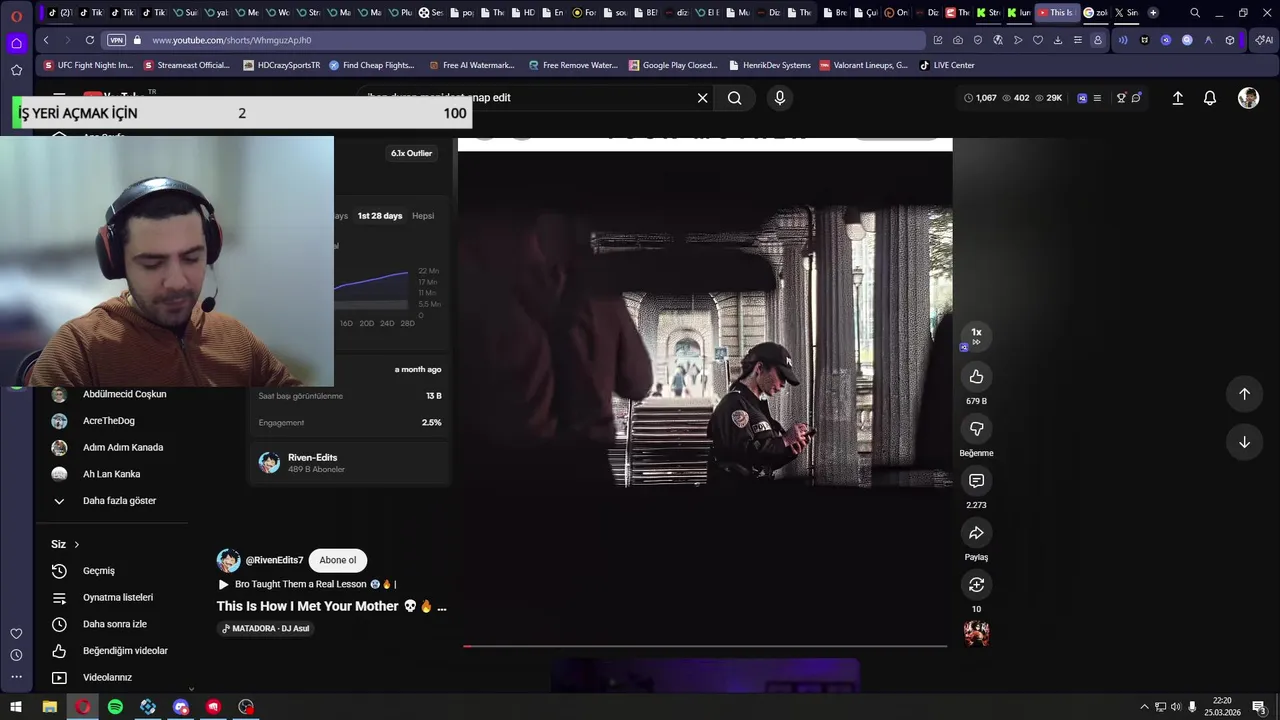The image size is (1280, 720).
Task: Toggle the VPN badge in address bar
Action: [116, 40]
